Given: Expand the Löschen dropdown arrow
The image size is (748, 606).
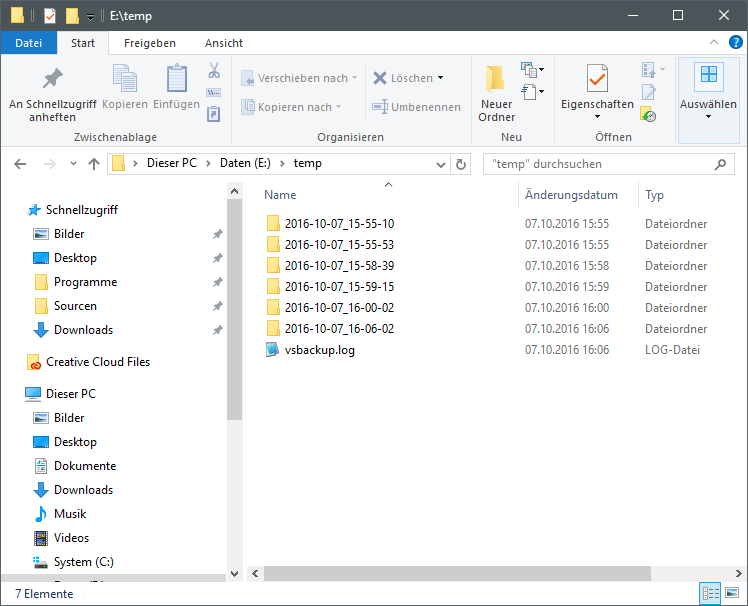Looking at the screenshot, I should pos(440,78).
